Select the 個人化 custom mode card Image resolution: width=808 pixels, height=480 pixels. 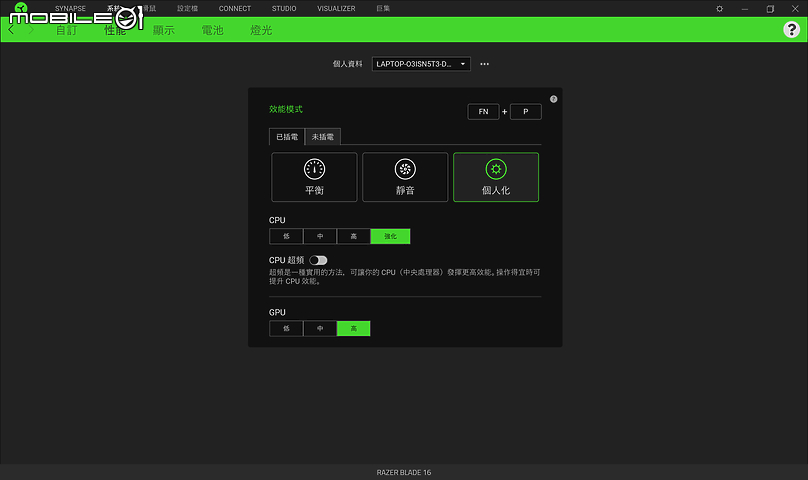[x=496, y=177]
